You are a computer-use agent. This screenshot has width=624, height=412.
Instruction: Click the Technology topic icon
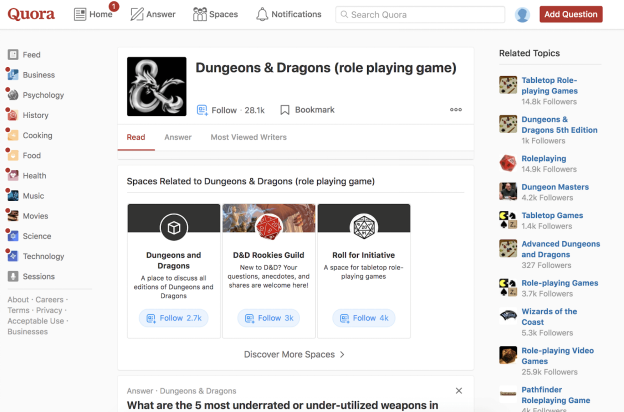(13, 256)
